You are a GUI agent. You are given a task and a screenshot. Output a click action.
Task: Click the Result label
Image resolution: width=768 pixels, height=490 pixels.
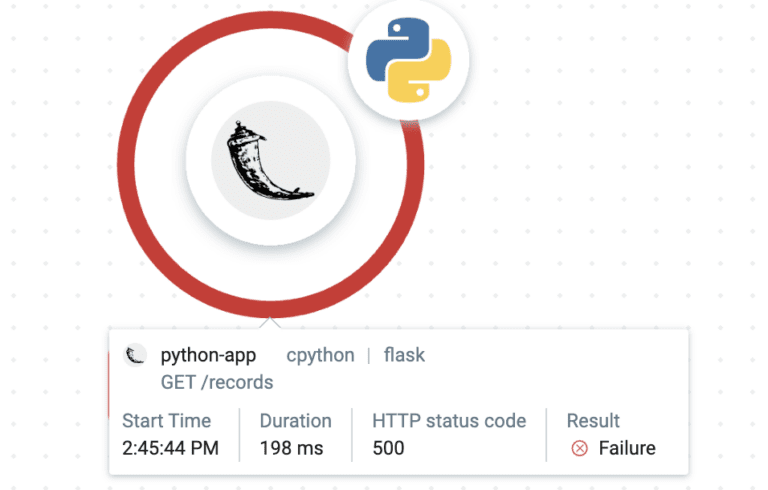[593, 421]
